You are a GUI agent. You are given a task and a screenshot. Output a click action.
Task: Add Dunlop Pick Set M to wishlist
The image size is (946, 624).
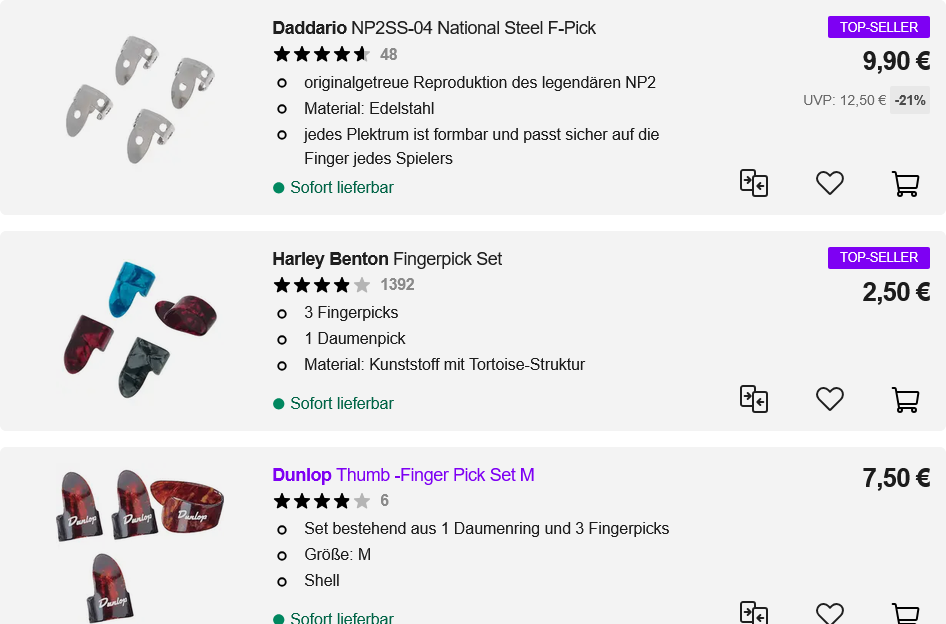[x=830, y=613]
